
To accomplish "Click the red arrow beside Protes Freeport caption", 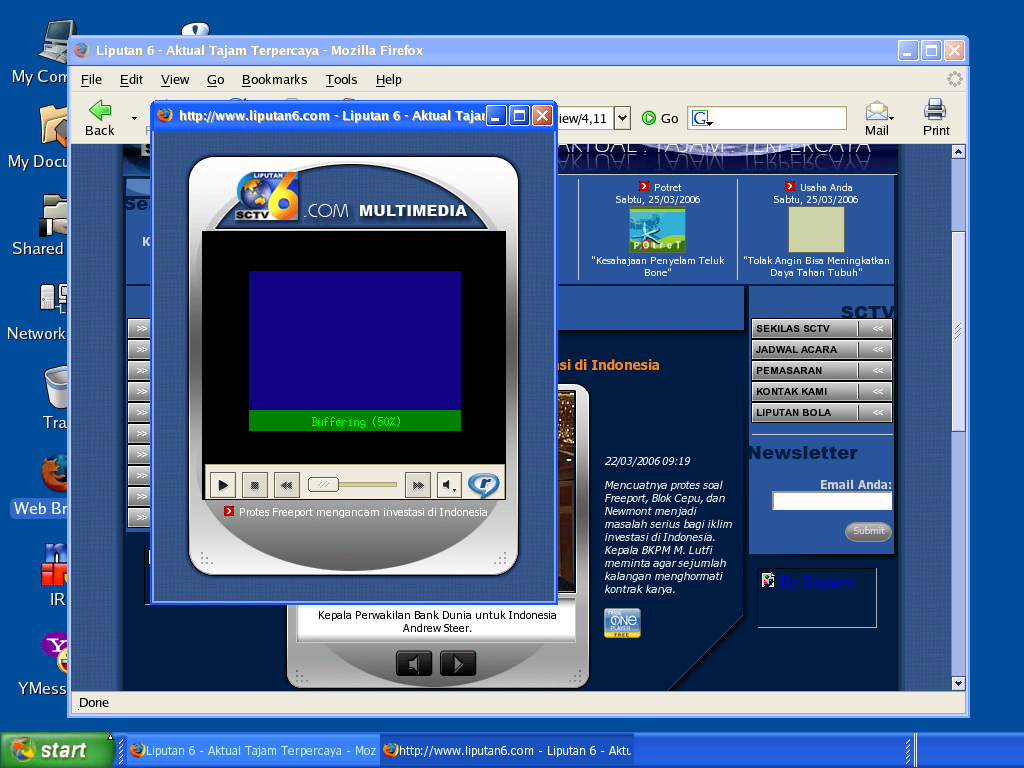I will (x=229, y=511).
